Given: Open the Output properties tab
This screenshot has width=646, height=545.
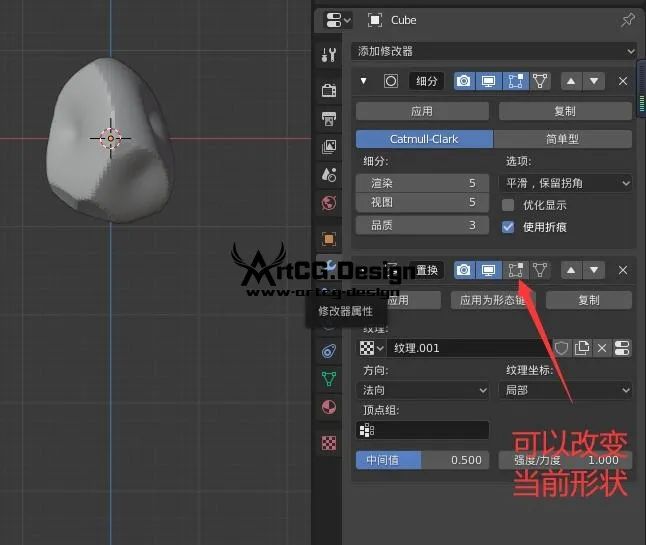Looking at the screenshot, I should point(329,119).
